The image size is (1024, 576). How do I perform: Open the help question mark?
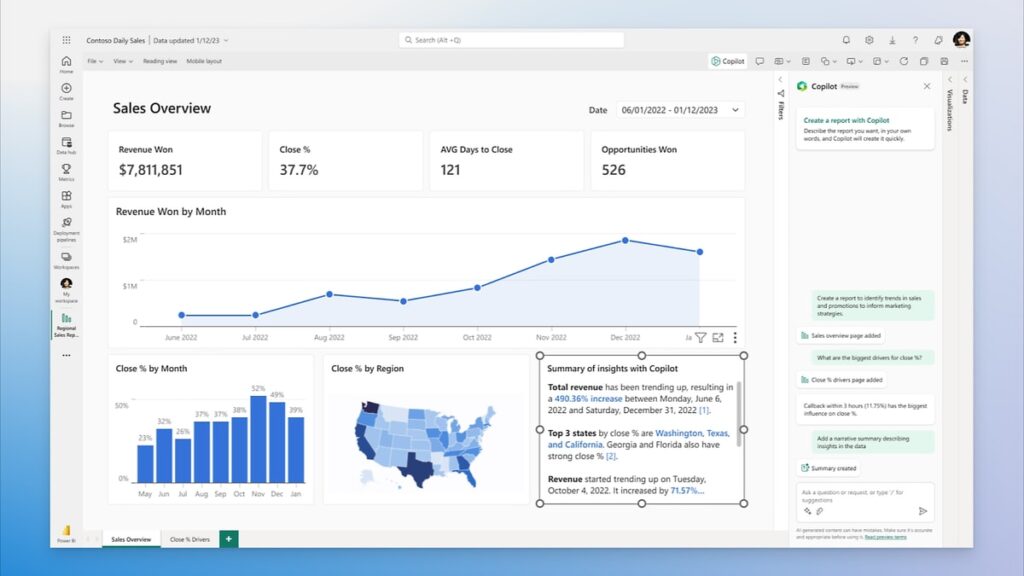pyautogui.click(x=915, y=40)
